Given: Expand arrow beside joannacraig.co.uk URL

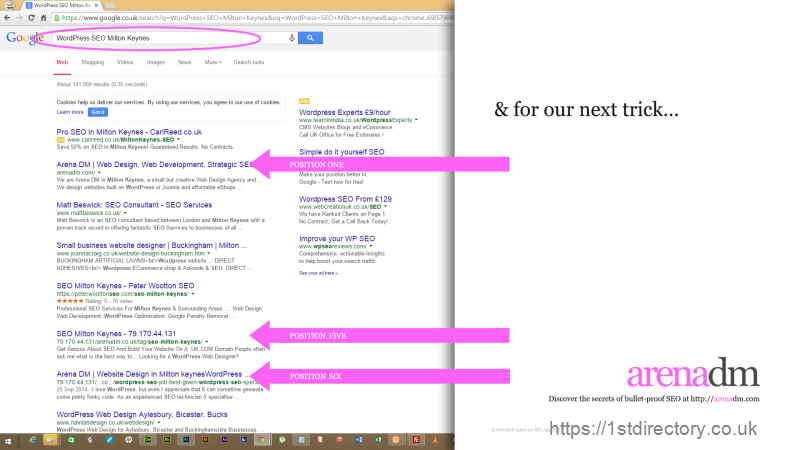Looking at the screenshot, I should pyautogui.click(x=209, y=253).
